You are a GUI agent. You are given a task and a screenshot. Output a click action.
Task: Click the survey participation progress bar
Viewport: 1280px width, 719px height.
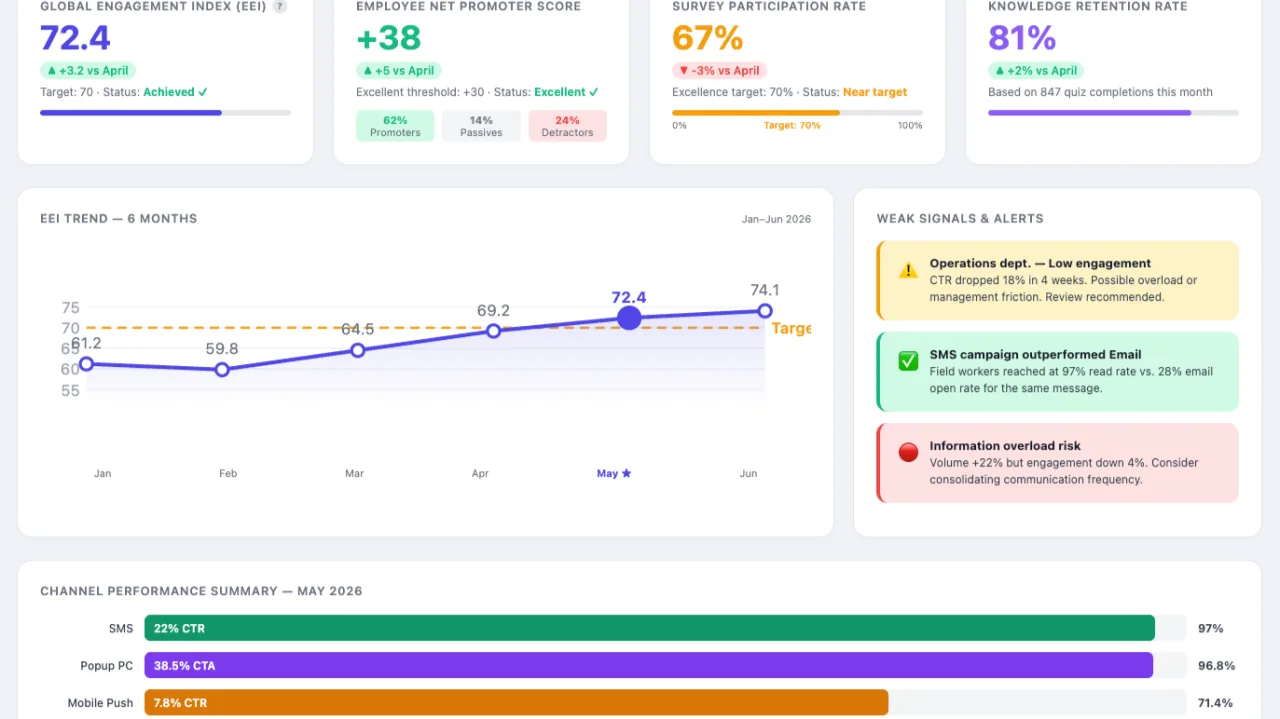pyautogui.click(x=797, y=113)
